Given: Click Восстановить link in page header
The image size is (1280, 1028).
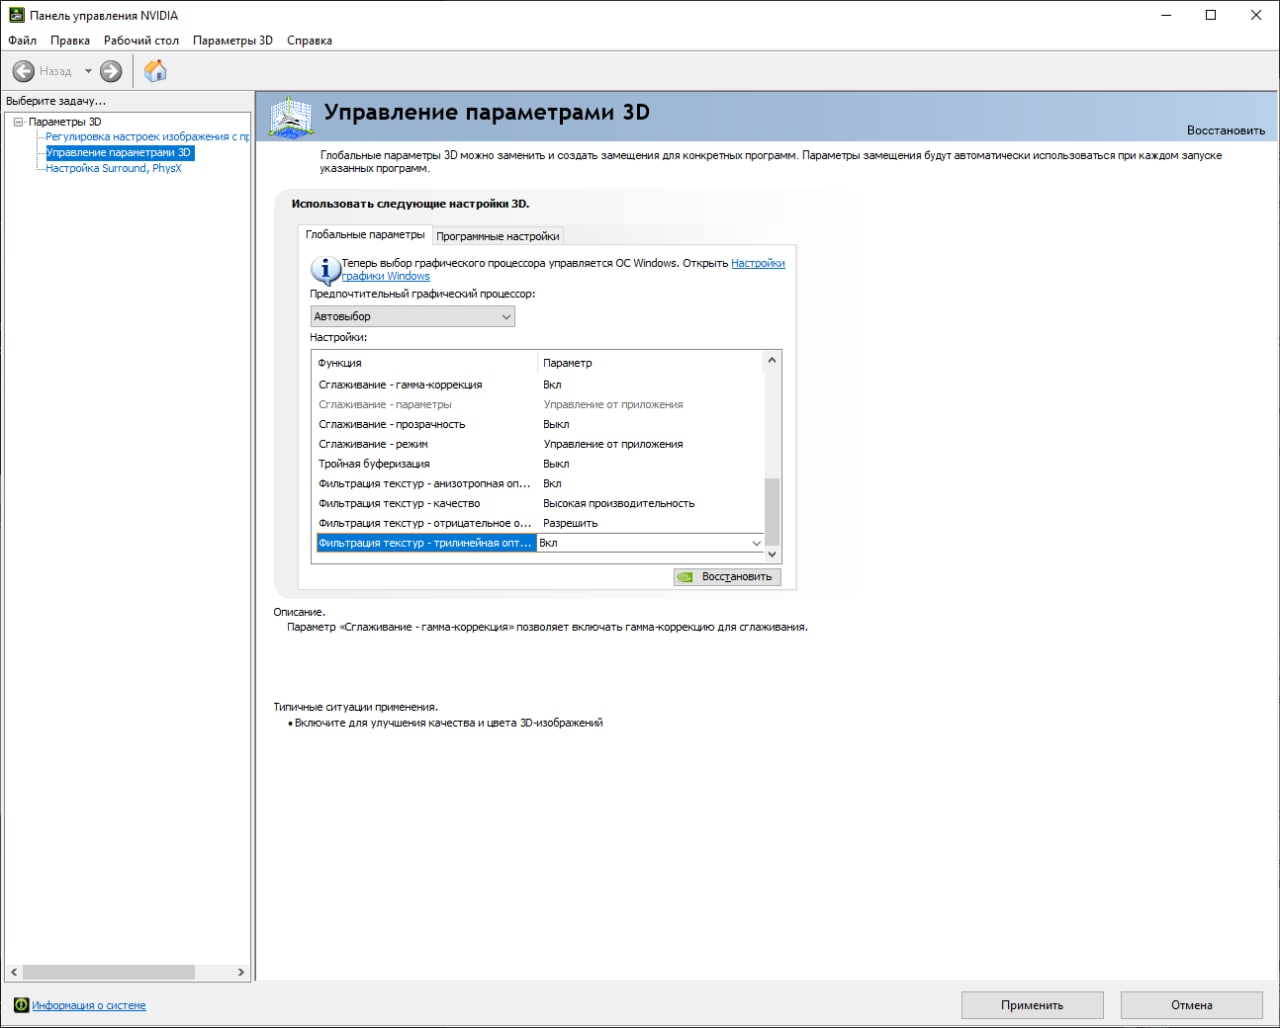Looking at the screenshot, I should [x=1225, y=131].
